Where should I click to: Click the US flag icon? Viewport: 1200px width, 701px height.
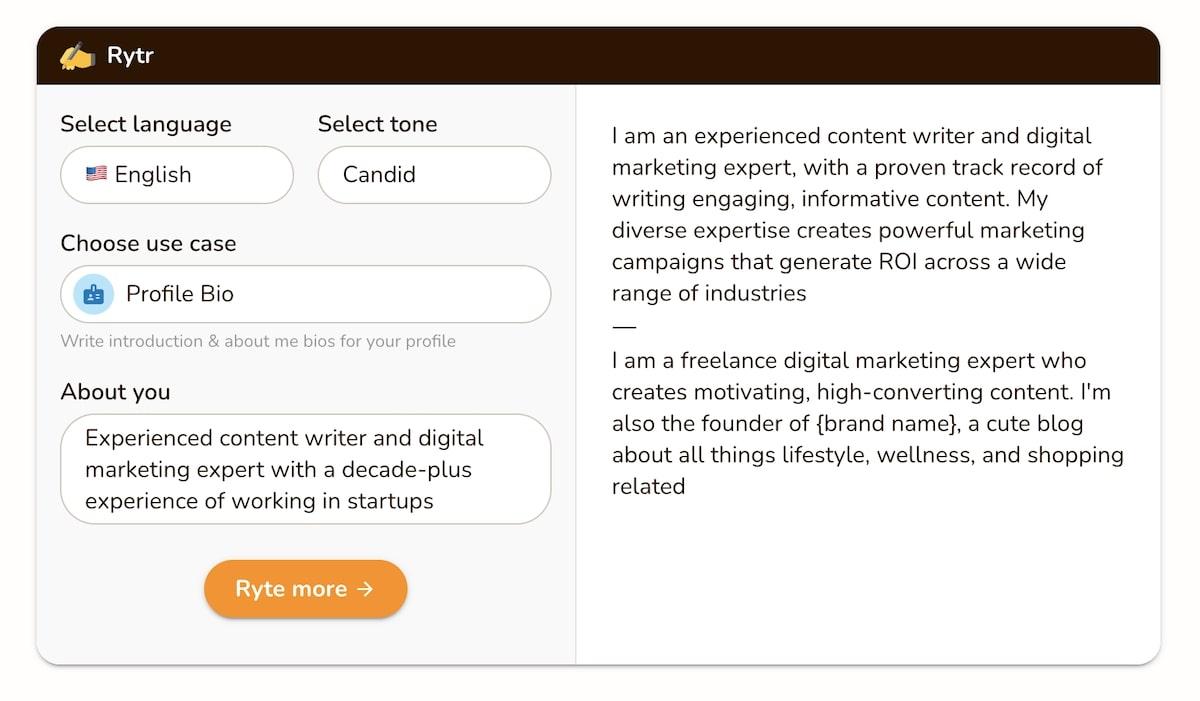click(x=96, y=174)
